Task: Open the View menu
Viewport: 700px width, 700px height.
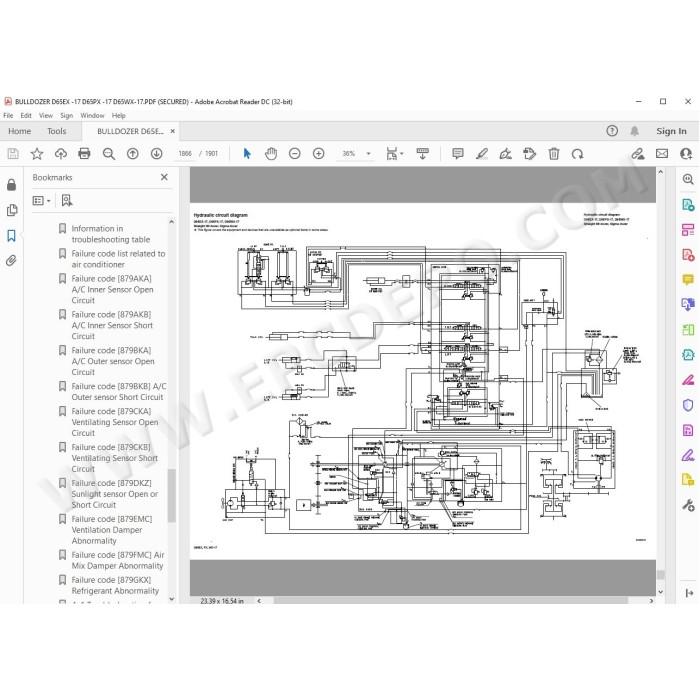Action: click(x=46, y=115)
